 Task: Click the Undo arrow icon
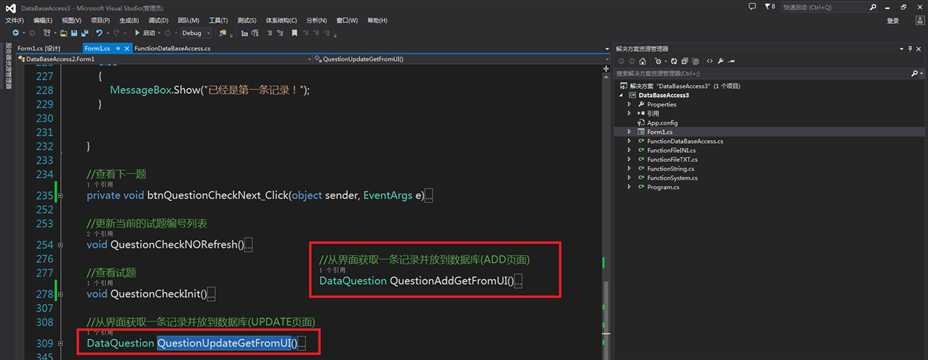[x=99, y=33]
